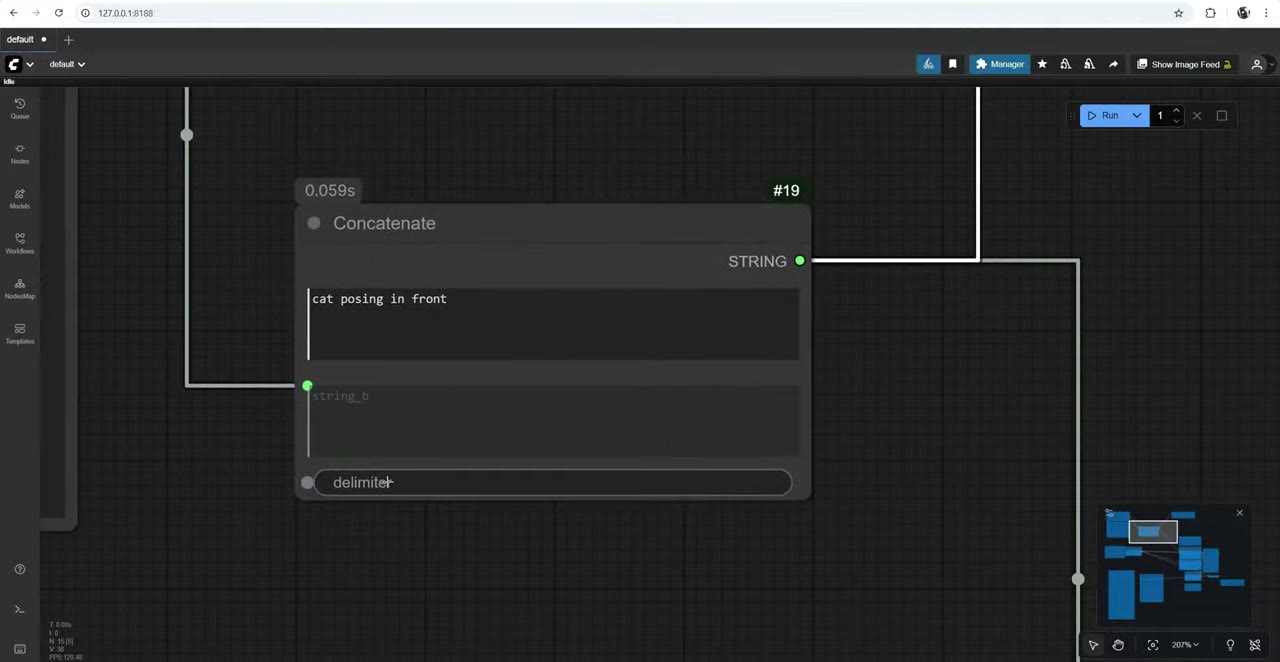Close the minimap panel
The height and width of the screenshot is (662, 1280).
click(1240, 513)
